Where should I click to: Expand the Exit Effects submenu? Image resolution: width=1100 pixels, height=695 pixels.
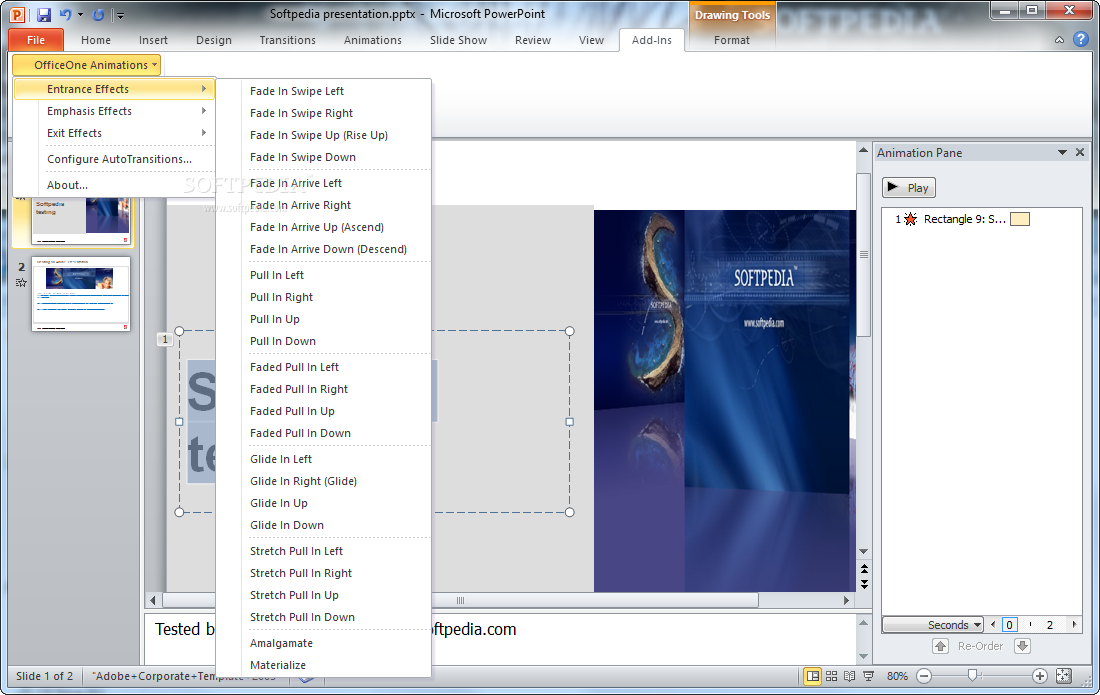coord(114,133)
